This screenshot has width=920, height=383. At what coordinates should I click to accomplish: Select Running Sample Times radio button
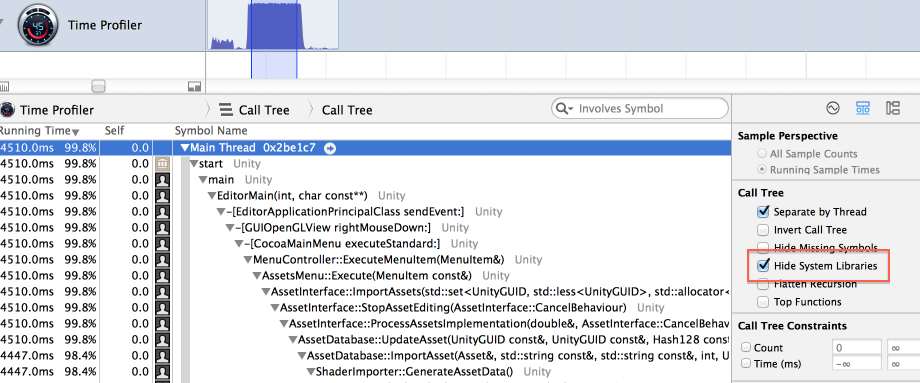pos(762,170)
